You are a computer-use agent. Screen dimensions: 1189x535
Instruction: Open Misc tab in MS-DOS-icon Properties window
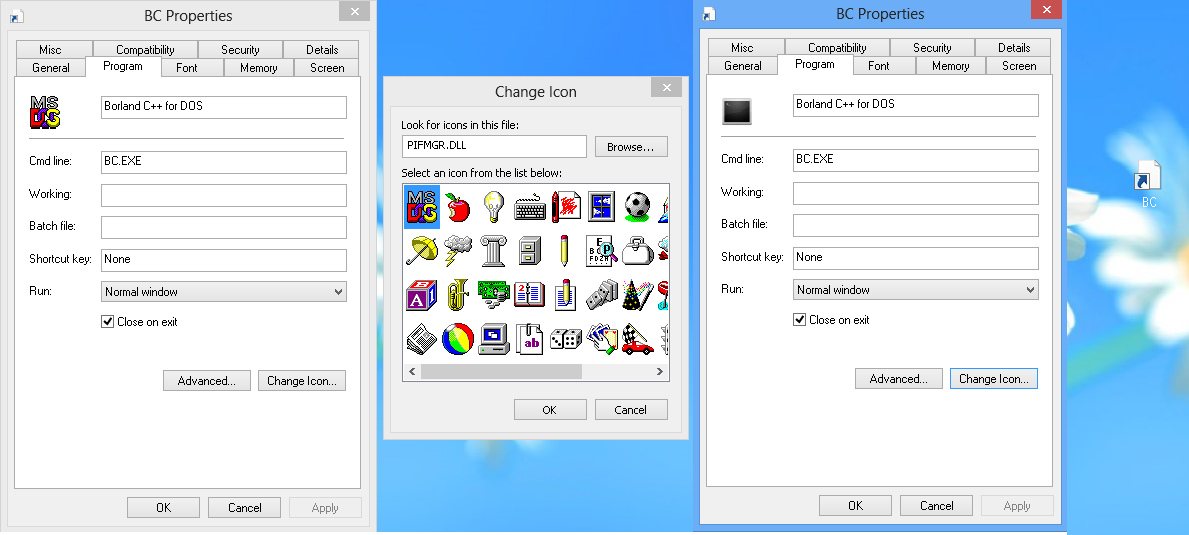pos(50,49)
